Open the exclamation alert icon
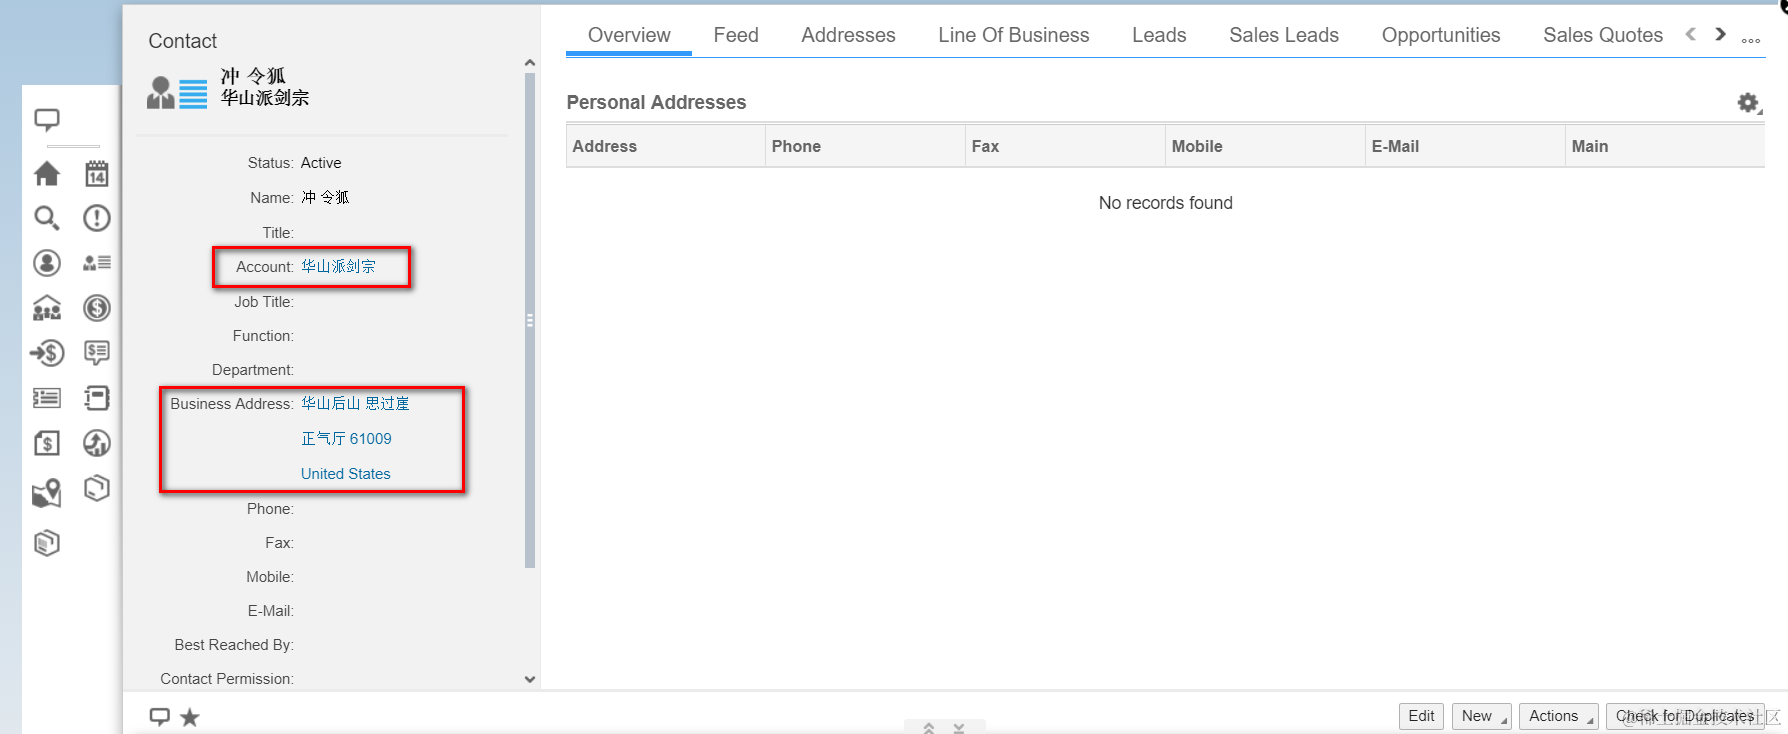This screenshot has height=734, width=1788. 97,218
